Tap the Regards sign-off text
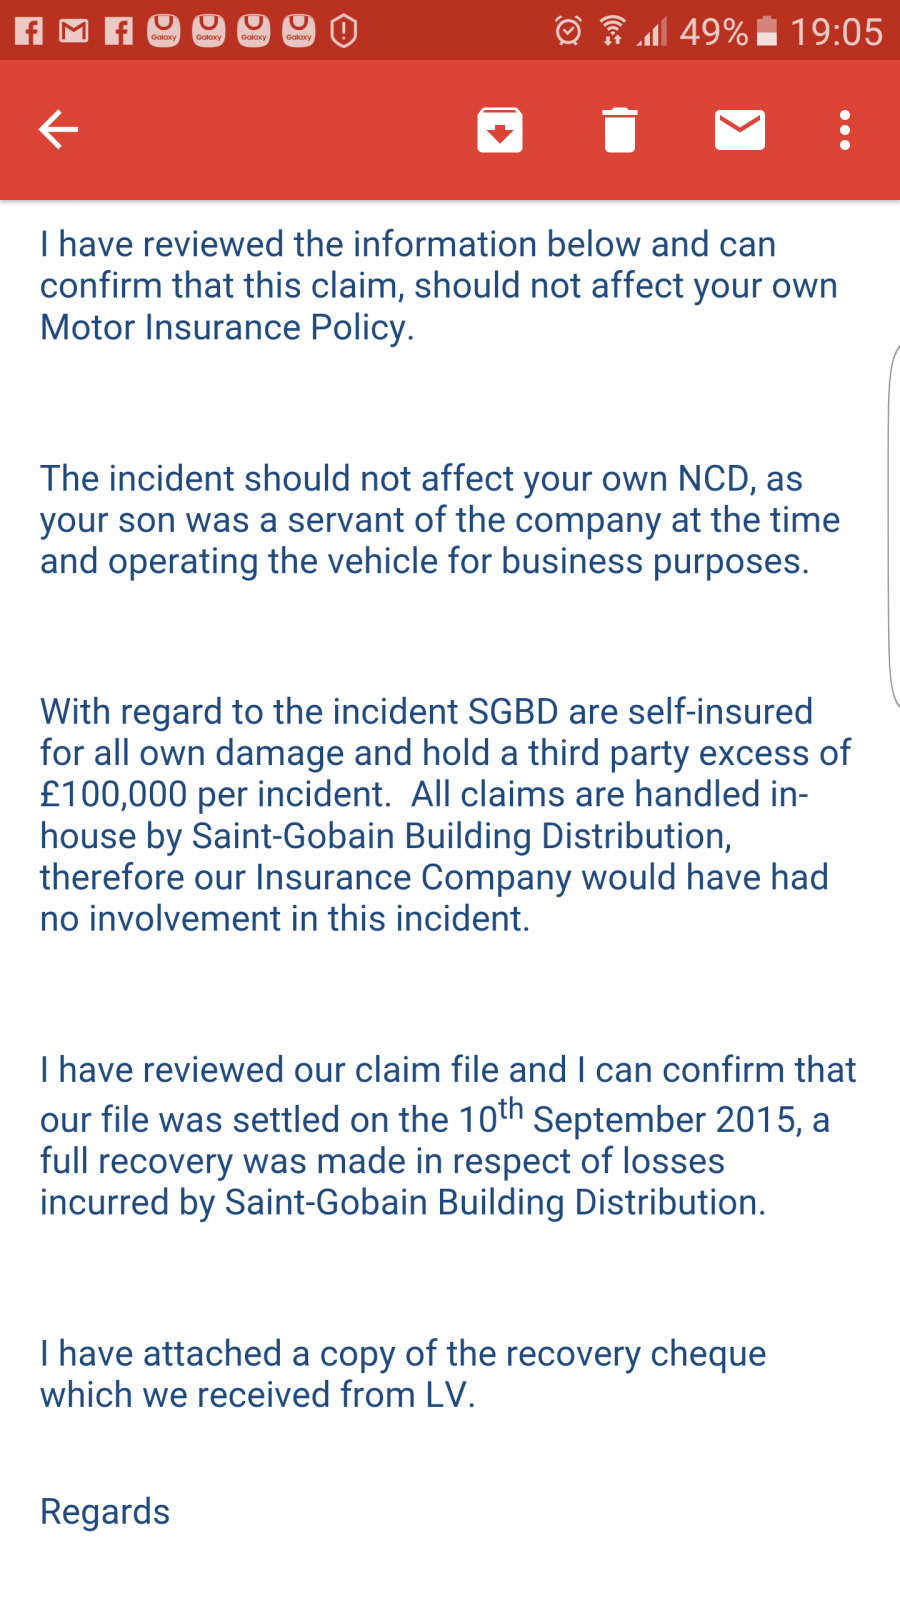 105,1511
